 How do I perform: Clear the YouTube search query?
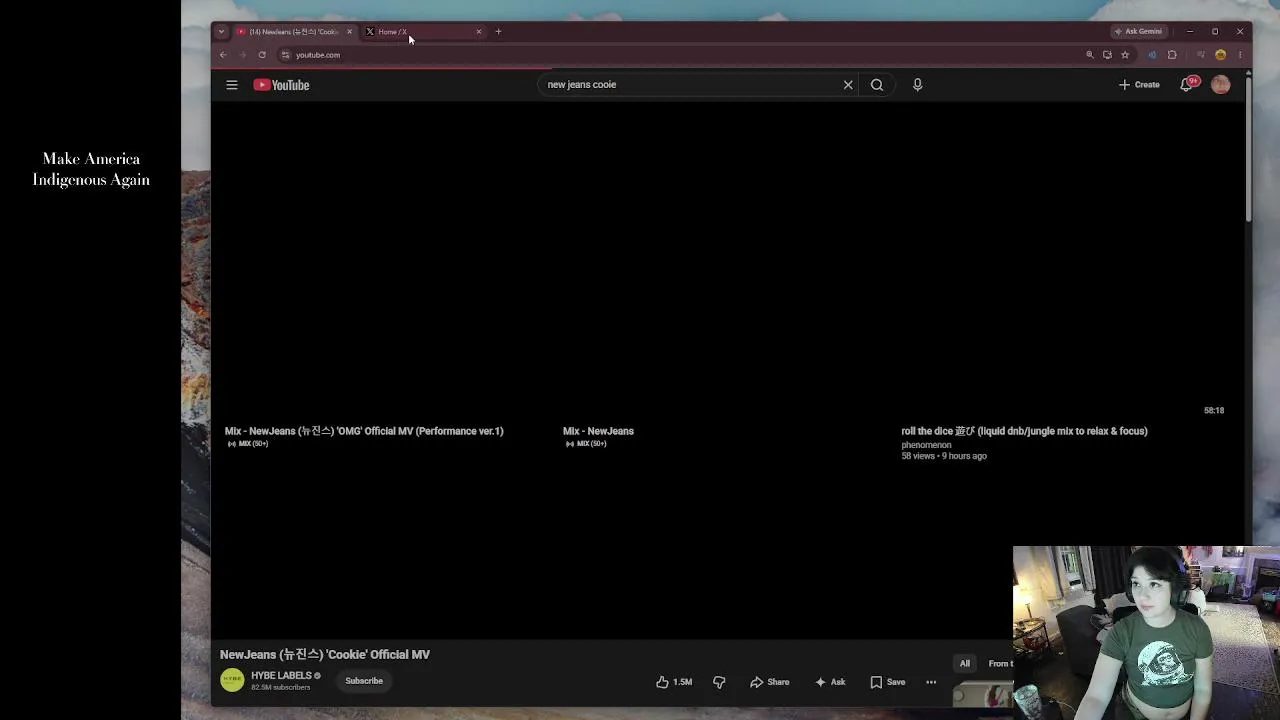(848, 85)
